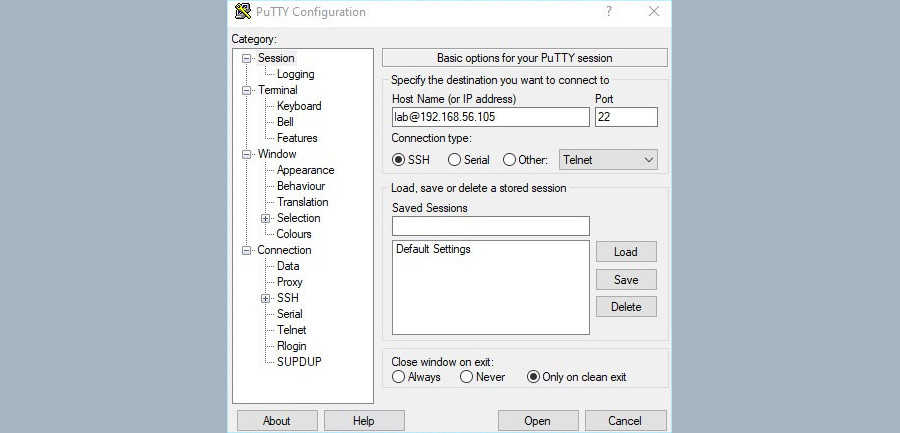This screenshot has height=433, width=900.
Task: Select Terminal category in tree
Action: click(278, 90)
